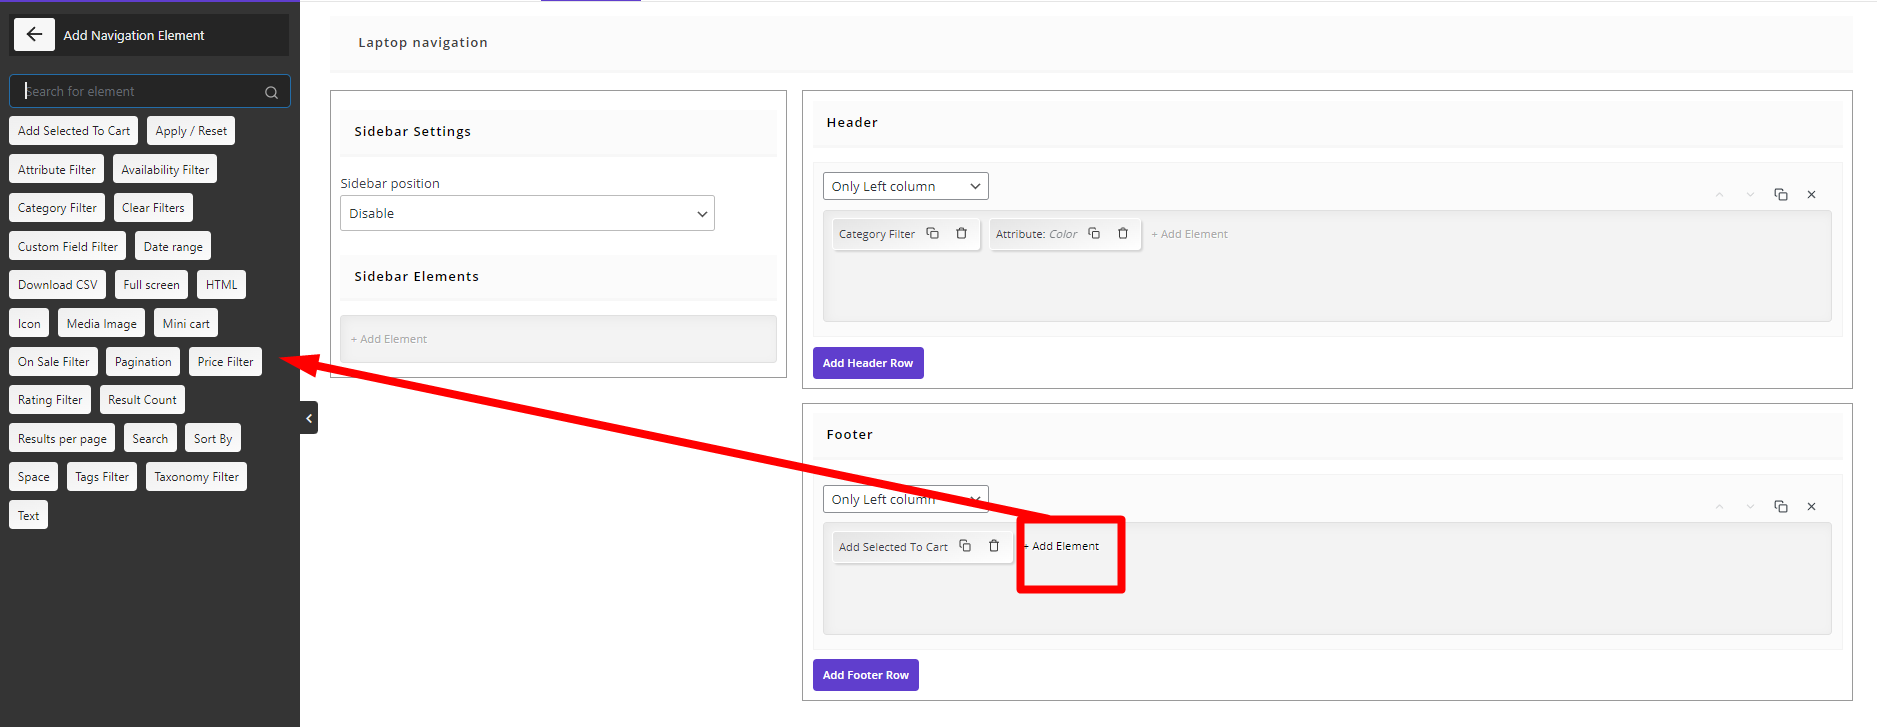Select the HTML element

coord(221,285)
